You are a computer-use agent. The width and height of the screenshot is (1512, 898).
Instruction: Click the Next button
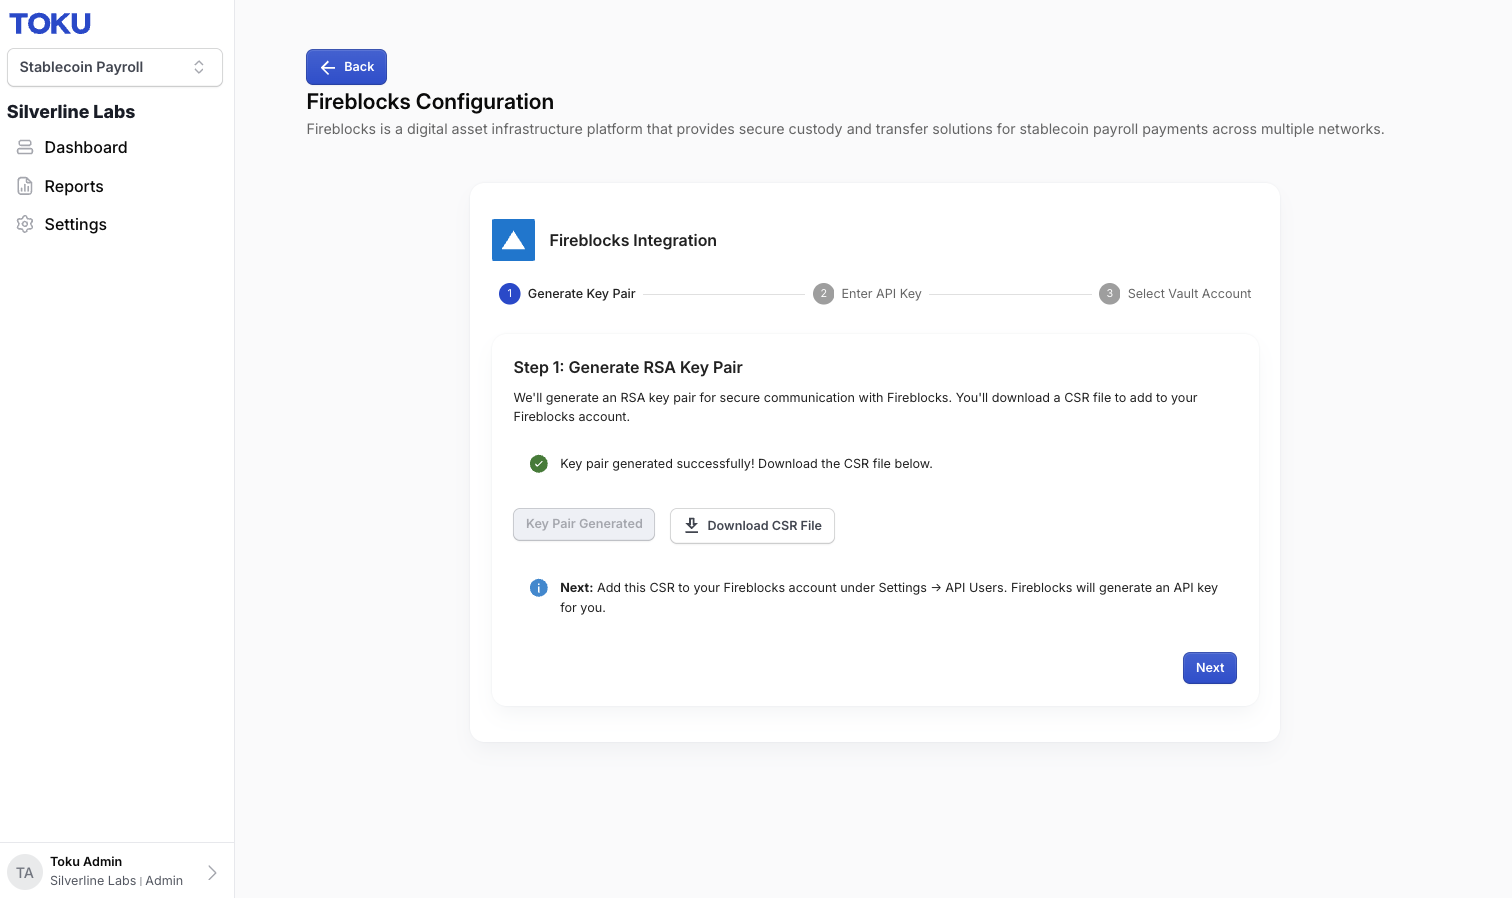pyautogui.click(x=1210, y=668)
